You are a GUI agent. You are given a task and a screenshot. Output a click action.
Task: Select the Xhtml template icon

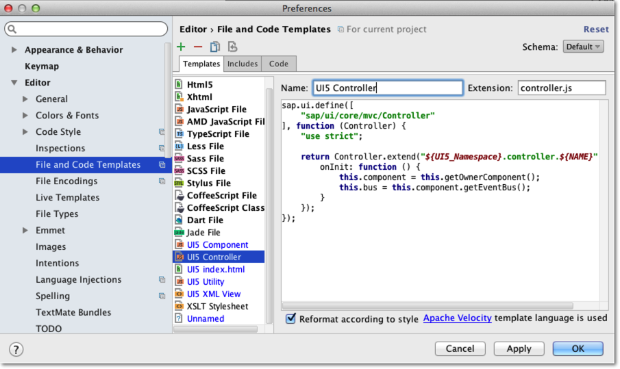(179, 97)
